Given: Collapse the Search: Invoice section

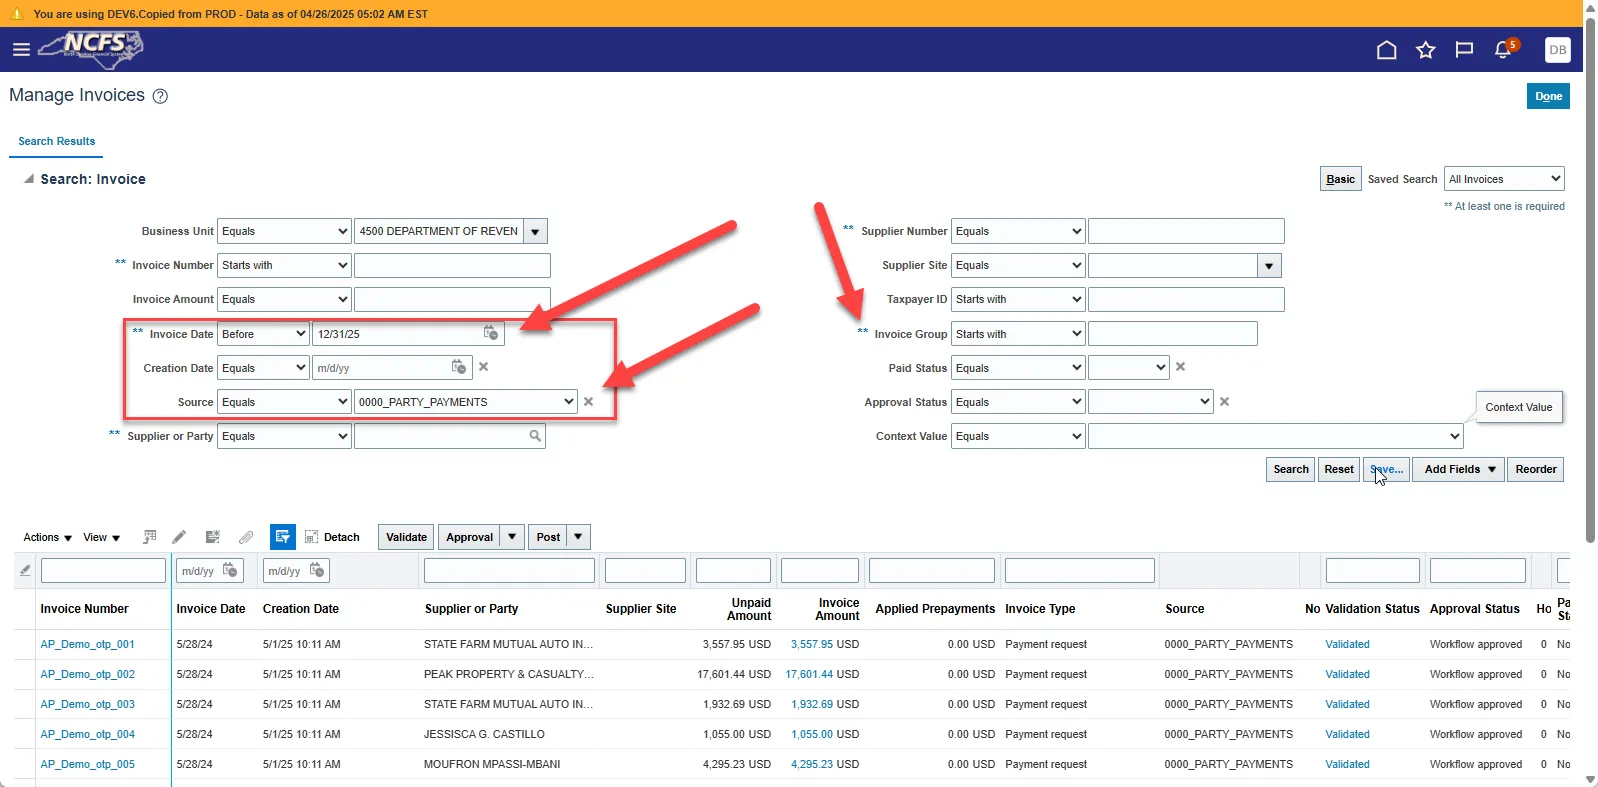Looking at the screenshot, I should point(28,179).
